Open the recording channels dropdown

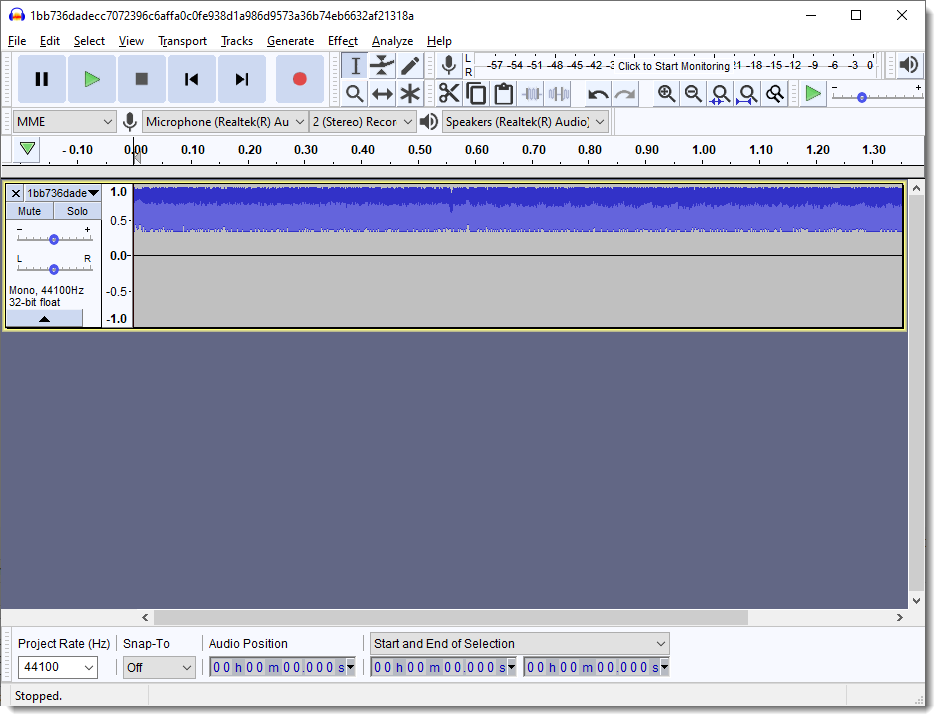tap(362, 120)
